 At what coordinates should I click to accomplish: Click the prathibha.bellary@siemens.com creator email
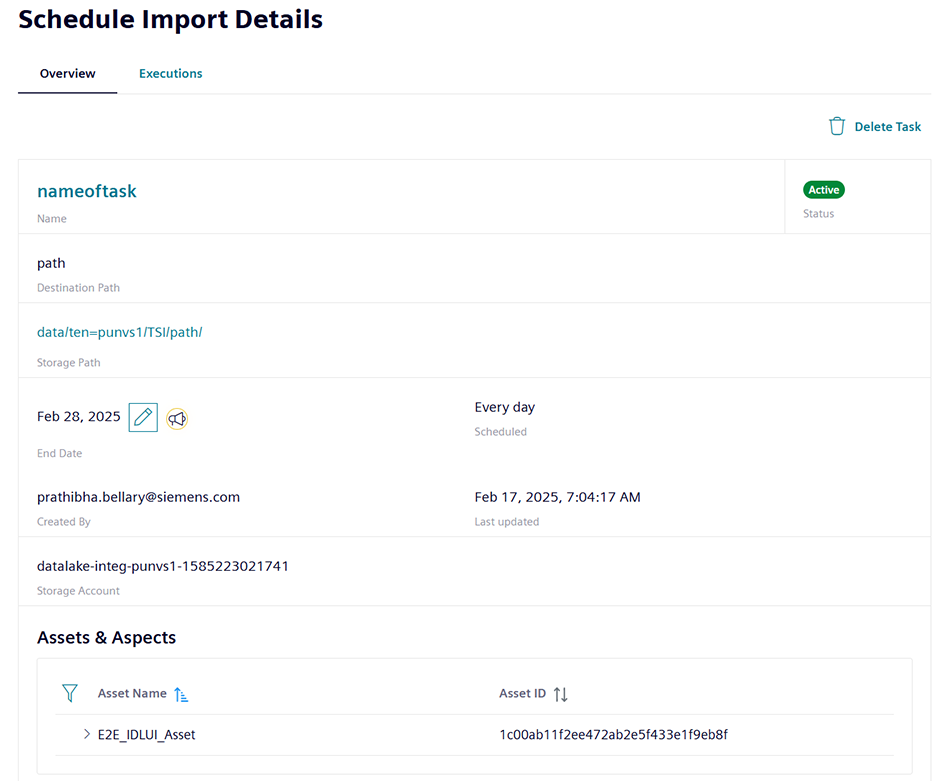pyautogui.click(x=138, y=497)
